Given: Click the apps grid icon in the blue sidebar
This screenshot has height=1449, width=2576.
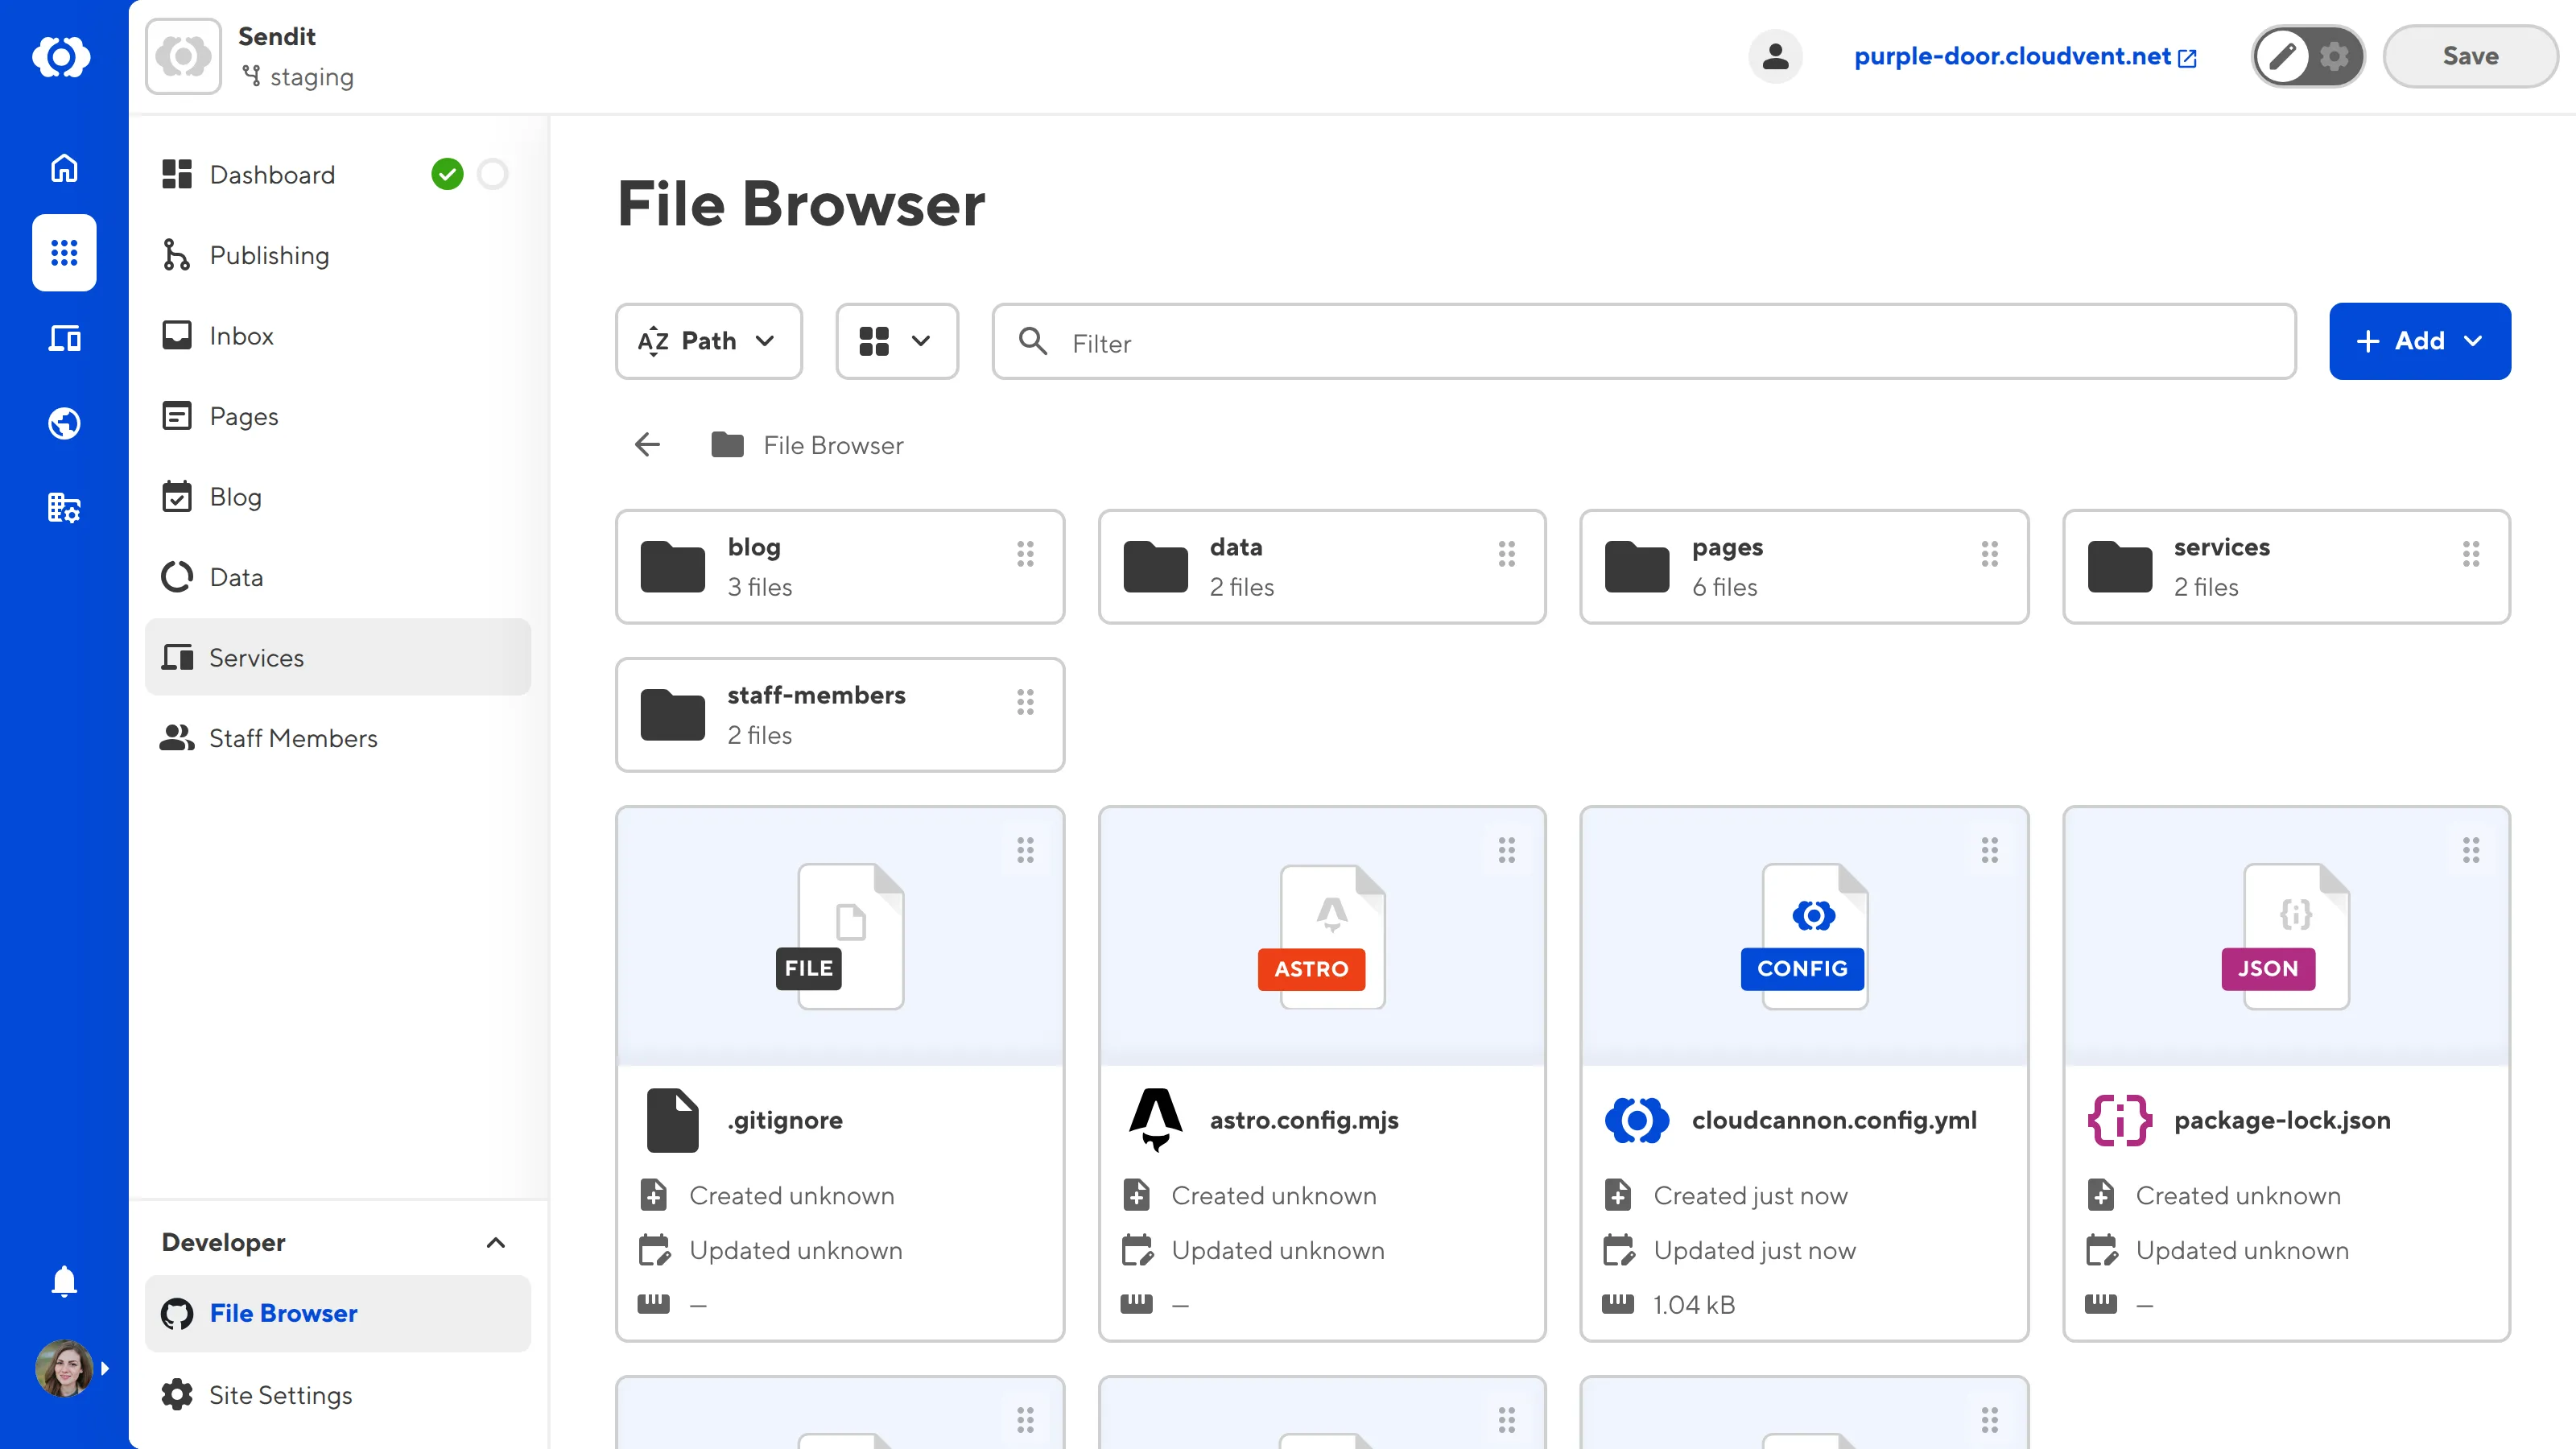Looking at the screenshot, I should tap(63, 253).
